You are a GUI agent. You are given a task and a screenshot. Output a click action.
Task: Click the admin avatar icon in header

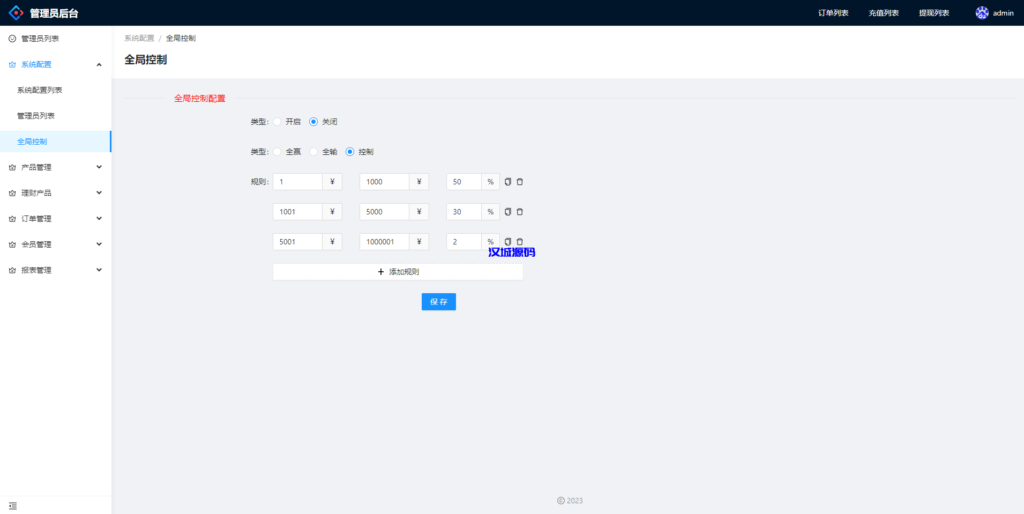982,13
